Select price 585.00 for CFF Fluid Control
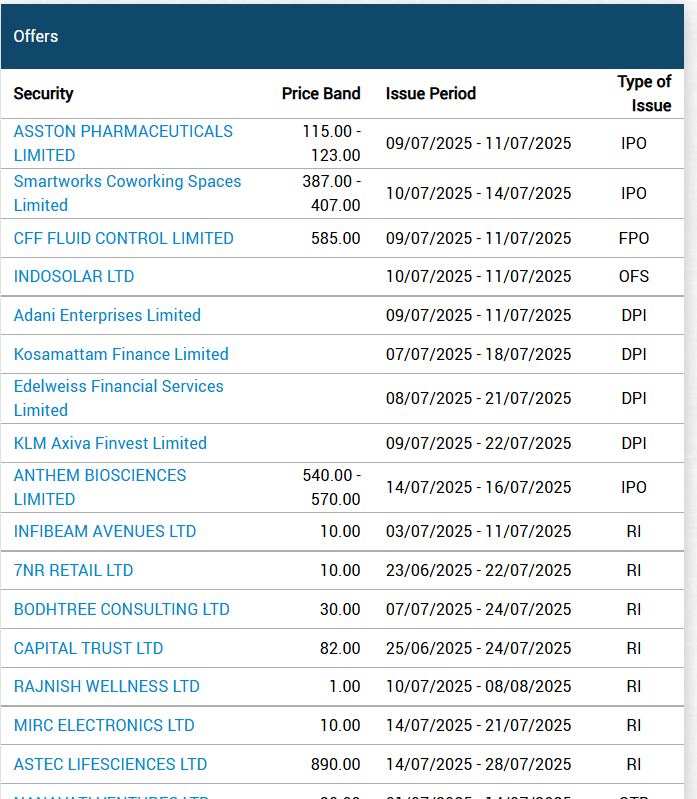 click(336, 238)
